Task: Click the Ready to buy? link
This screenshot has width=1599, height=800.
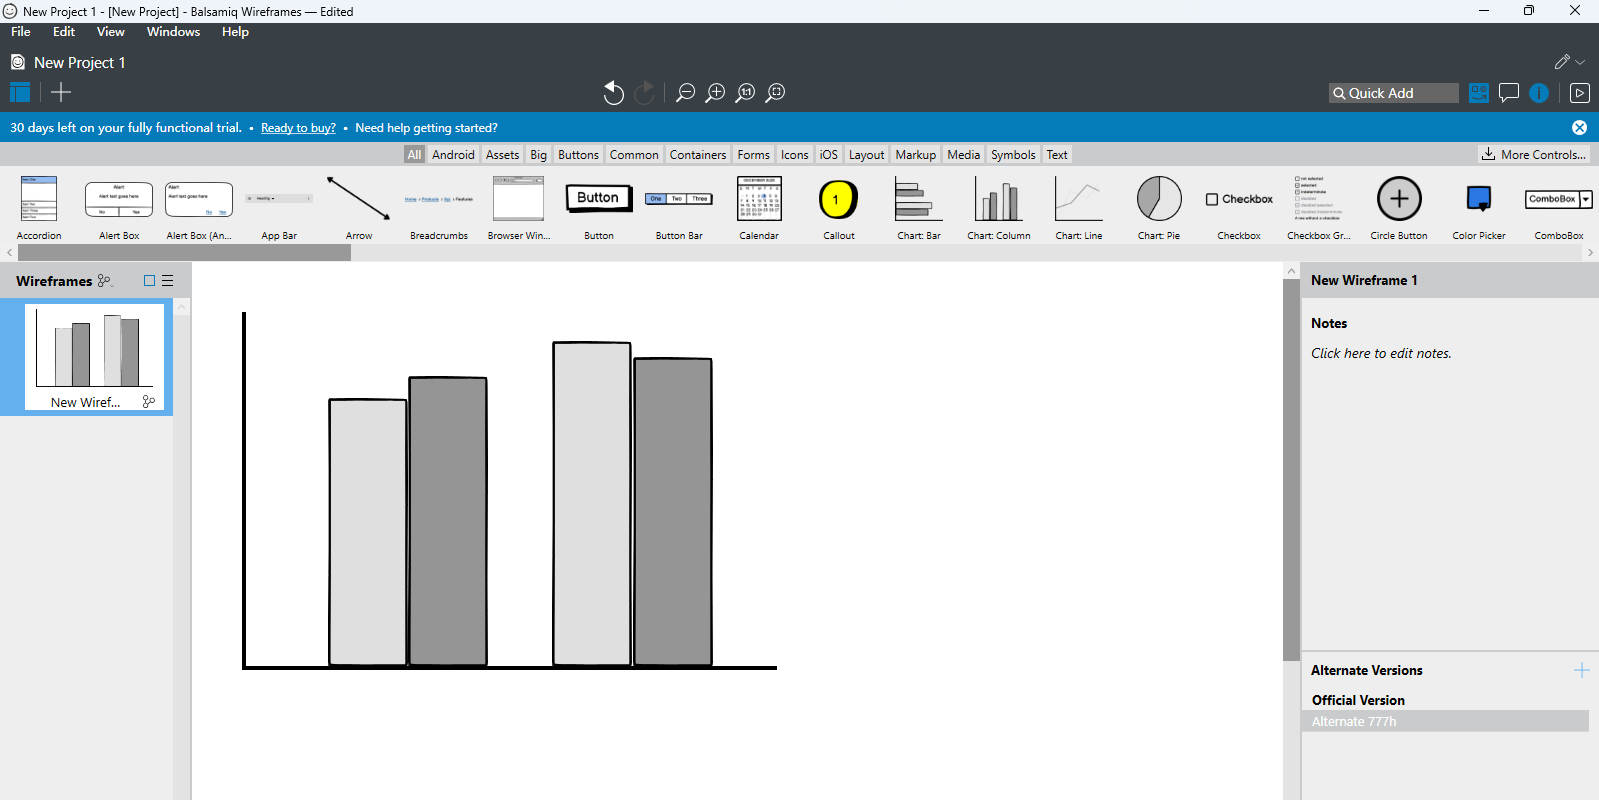Action: coord(298,128)
